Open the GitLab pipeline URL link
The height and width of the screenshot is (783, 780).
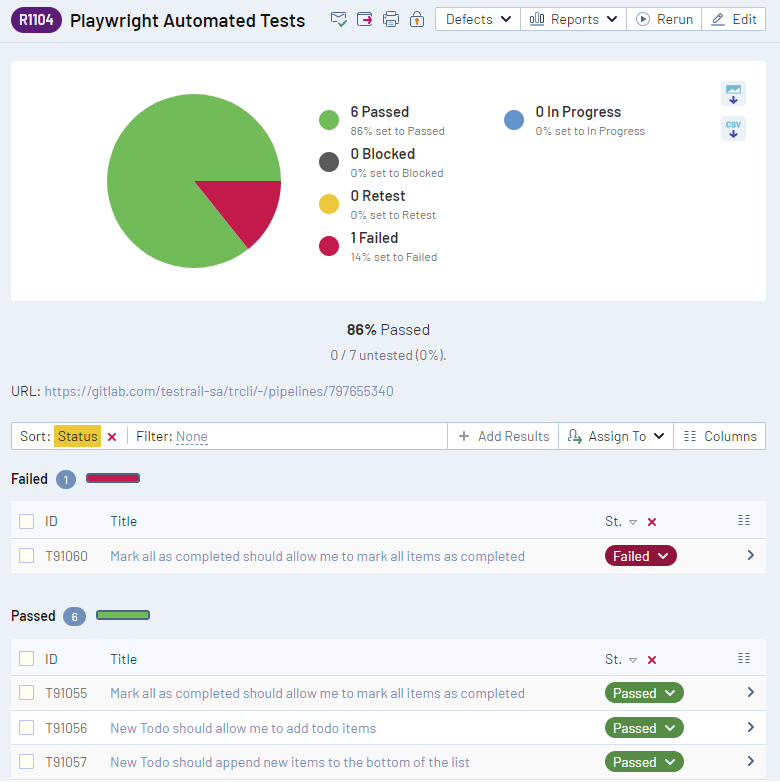coord(218,391)
